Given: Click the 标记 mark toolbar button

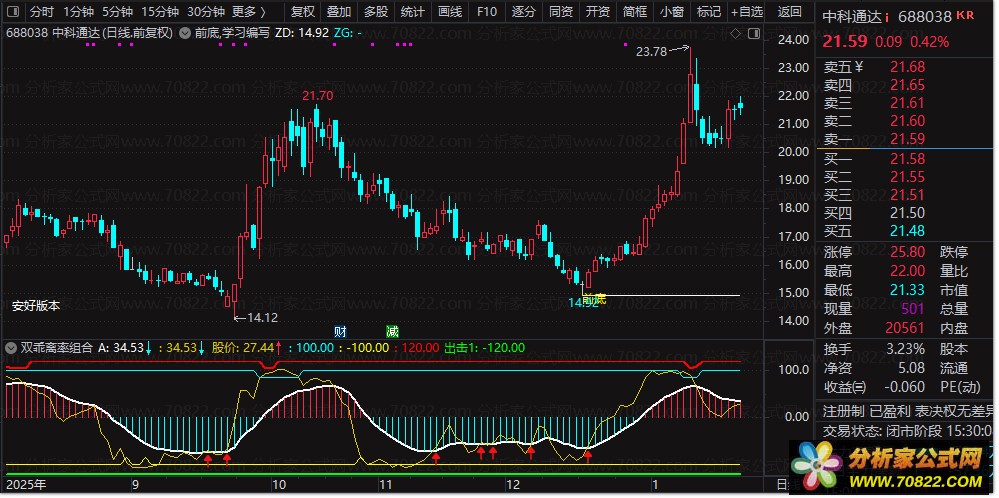Looking at the screenshot, I should click(x=708, y=12).
